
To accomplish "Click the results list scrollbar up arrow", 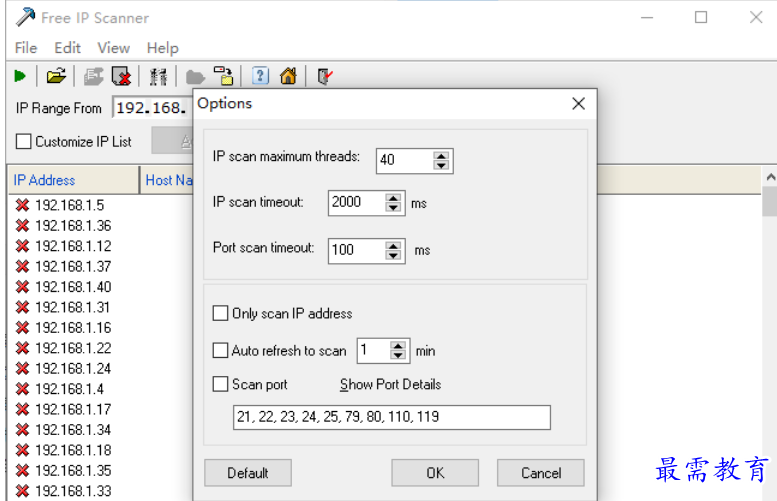I will pos(770,177).
